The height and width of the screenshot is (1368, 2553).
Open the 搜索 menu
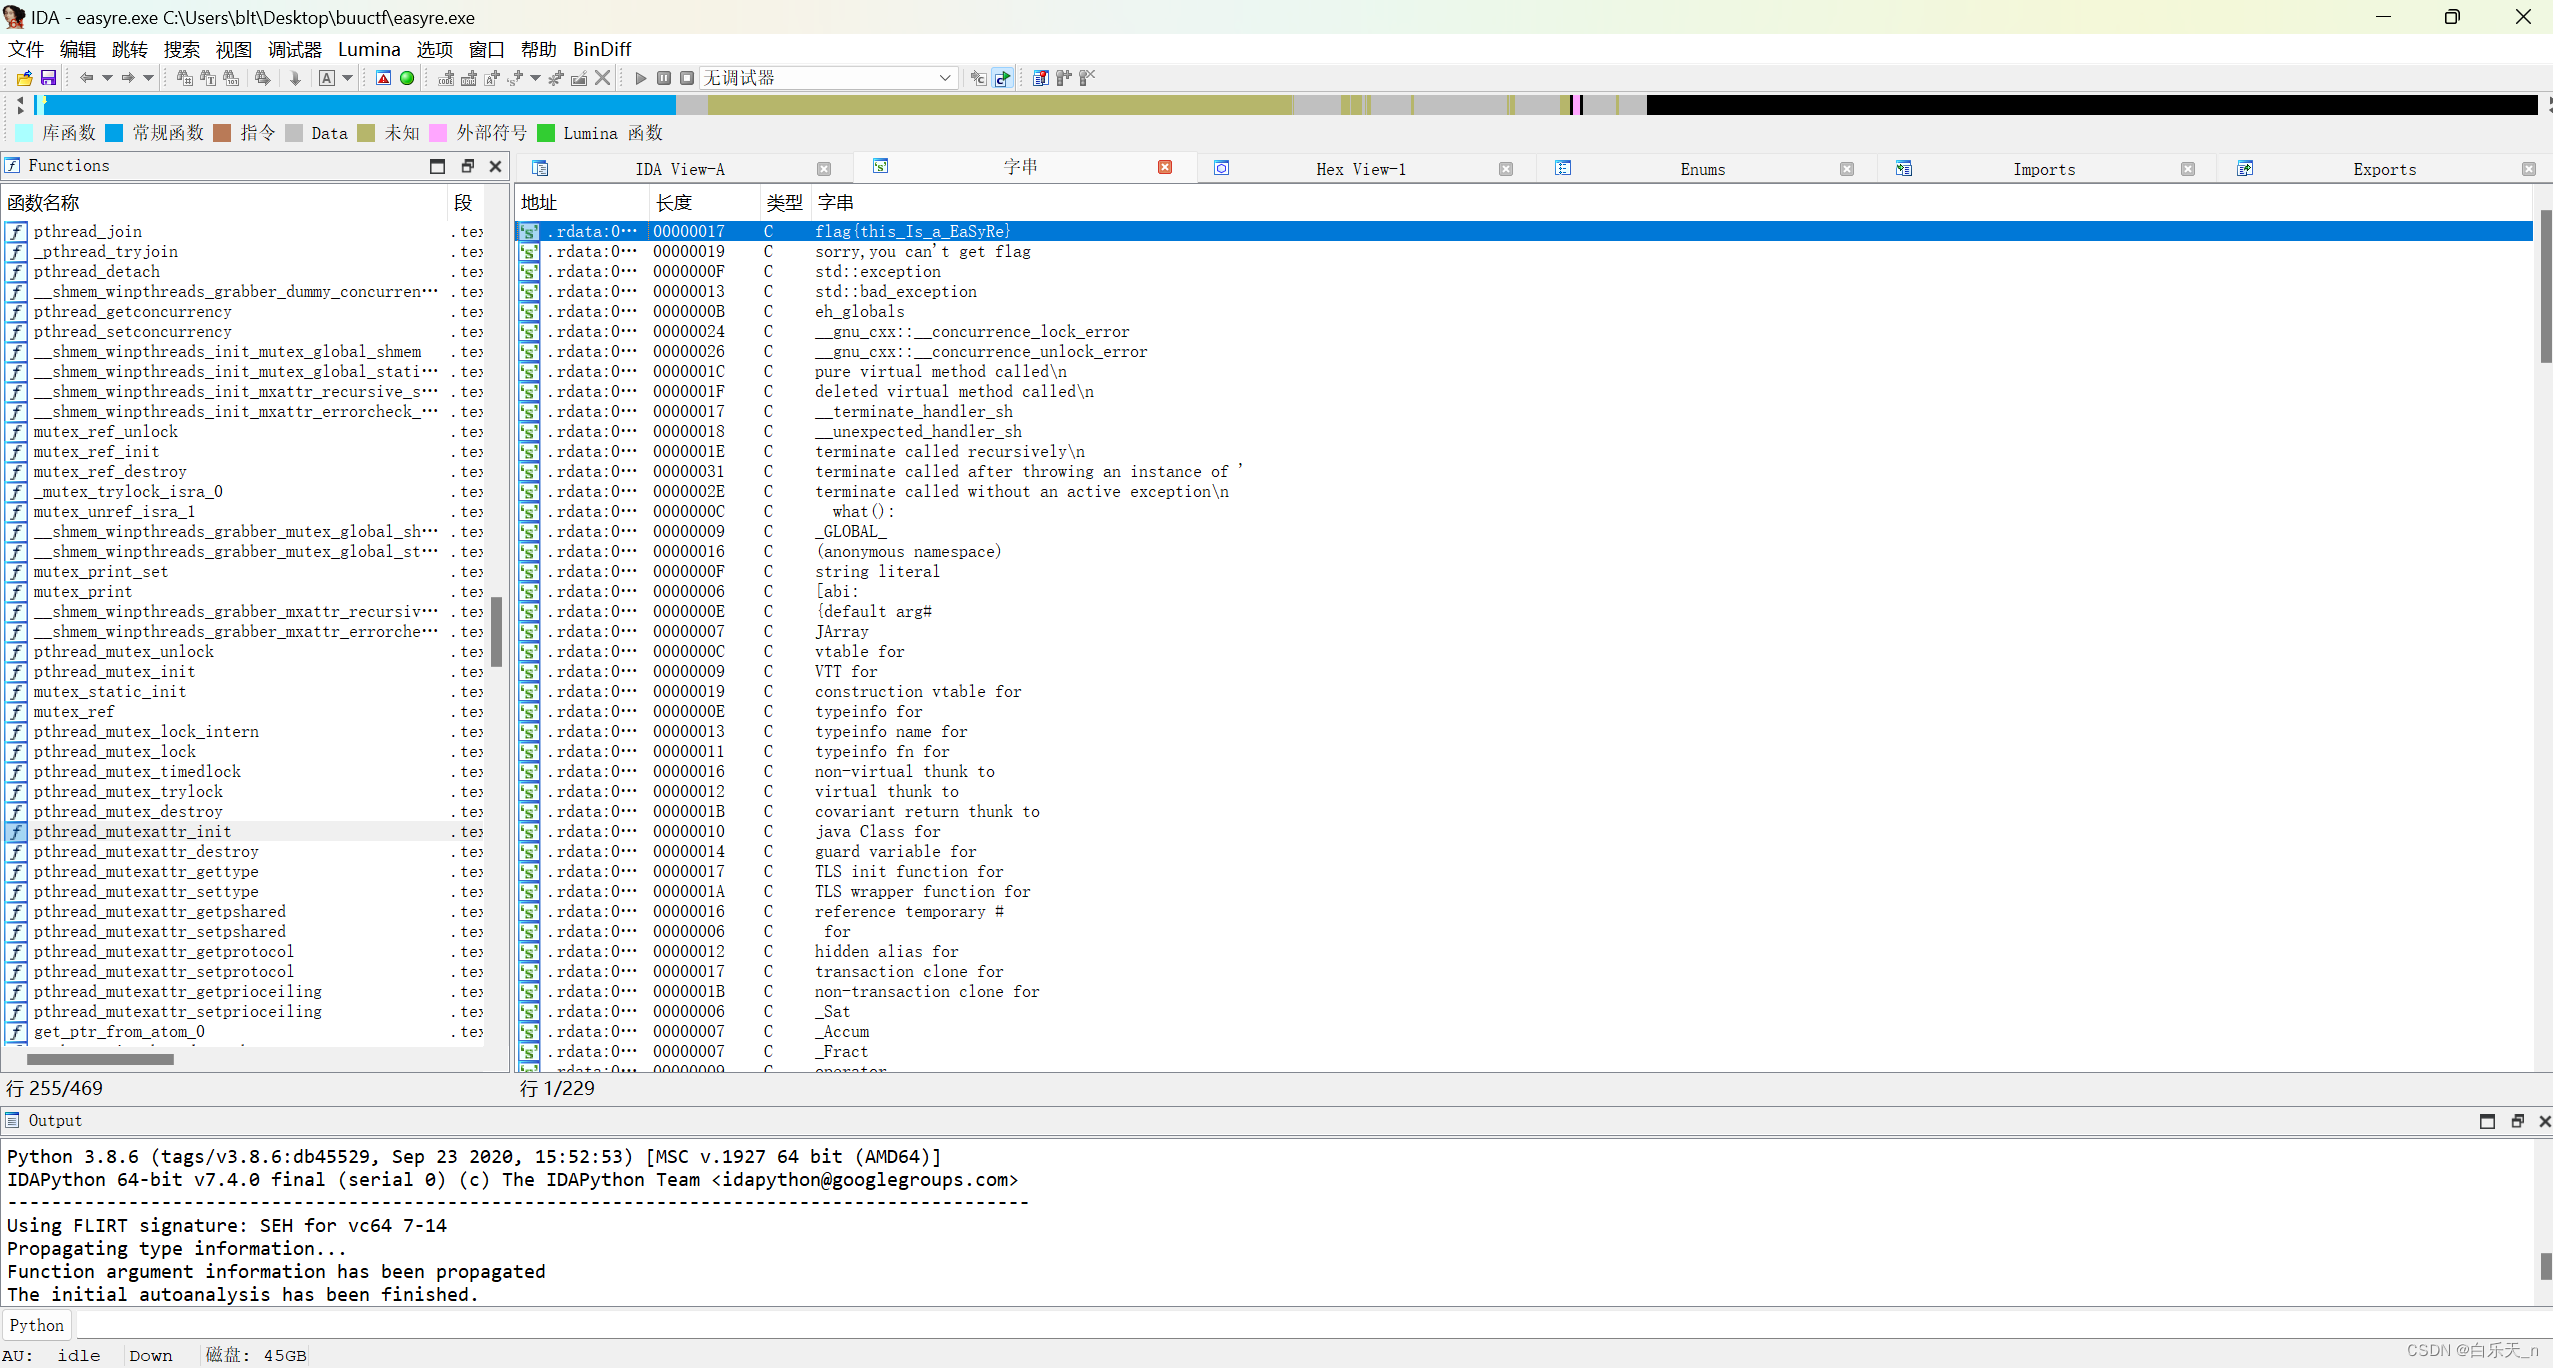[x=181, y=49]
